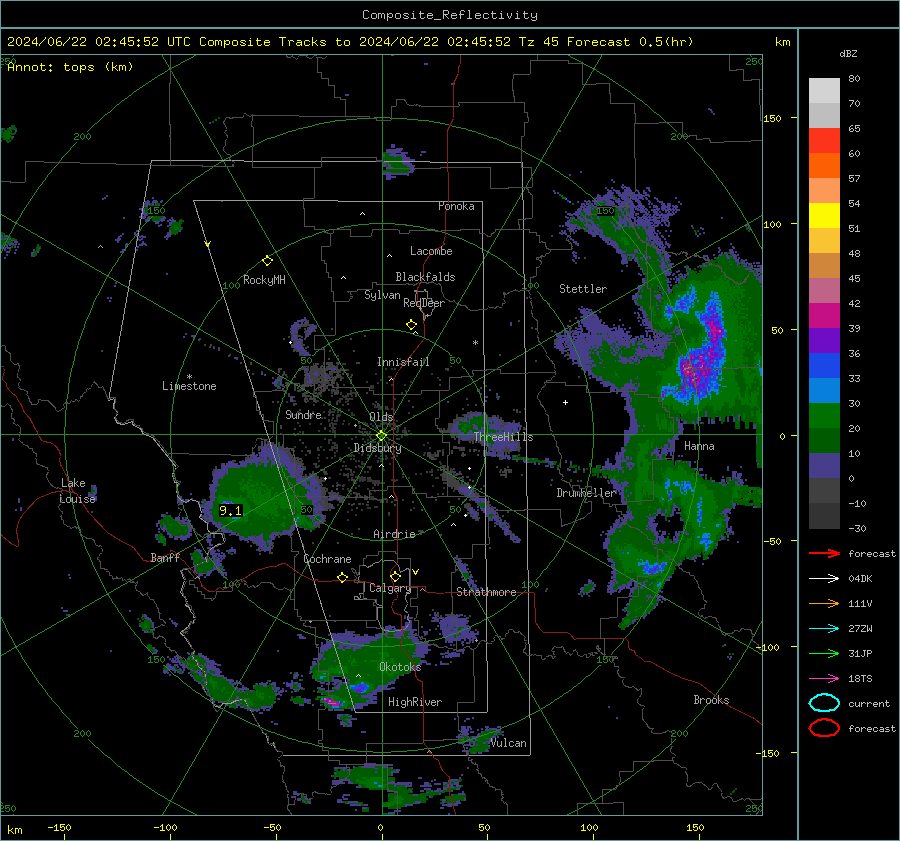The image size is (900, 841).
Task: Click the UTC timestamp header line
Action: (350, 42)
